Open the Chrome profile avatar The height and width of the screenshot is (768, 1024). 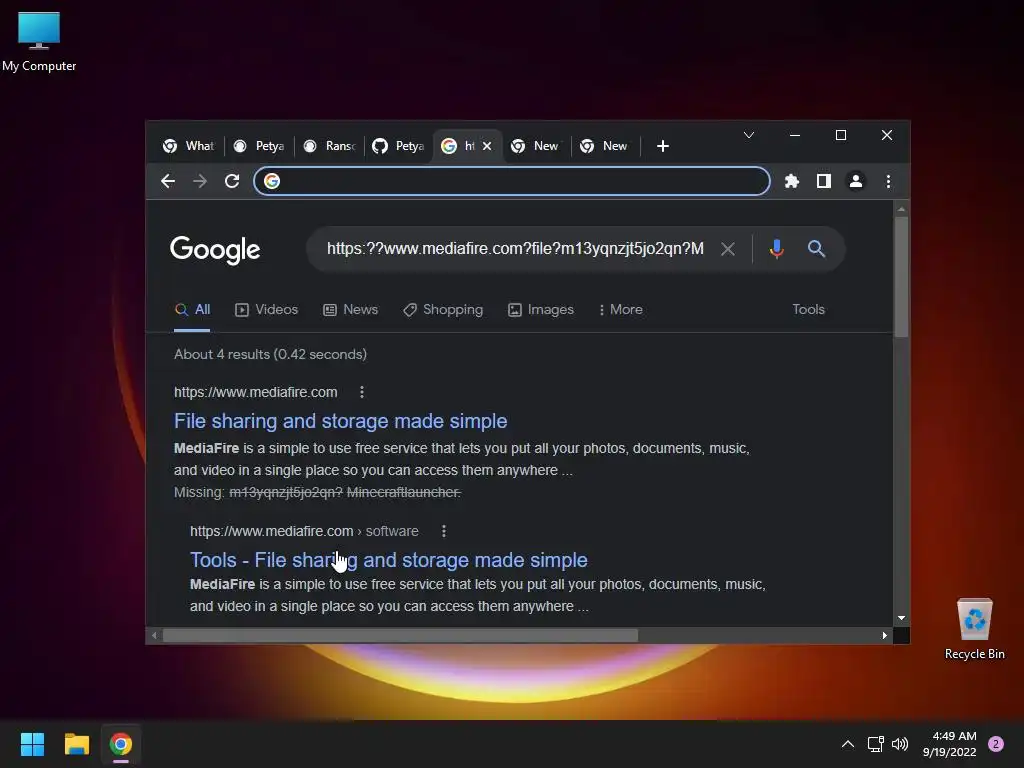click(856, 181)
